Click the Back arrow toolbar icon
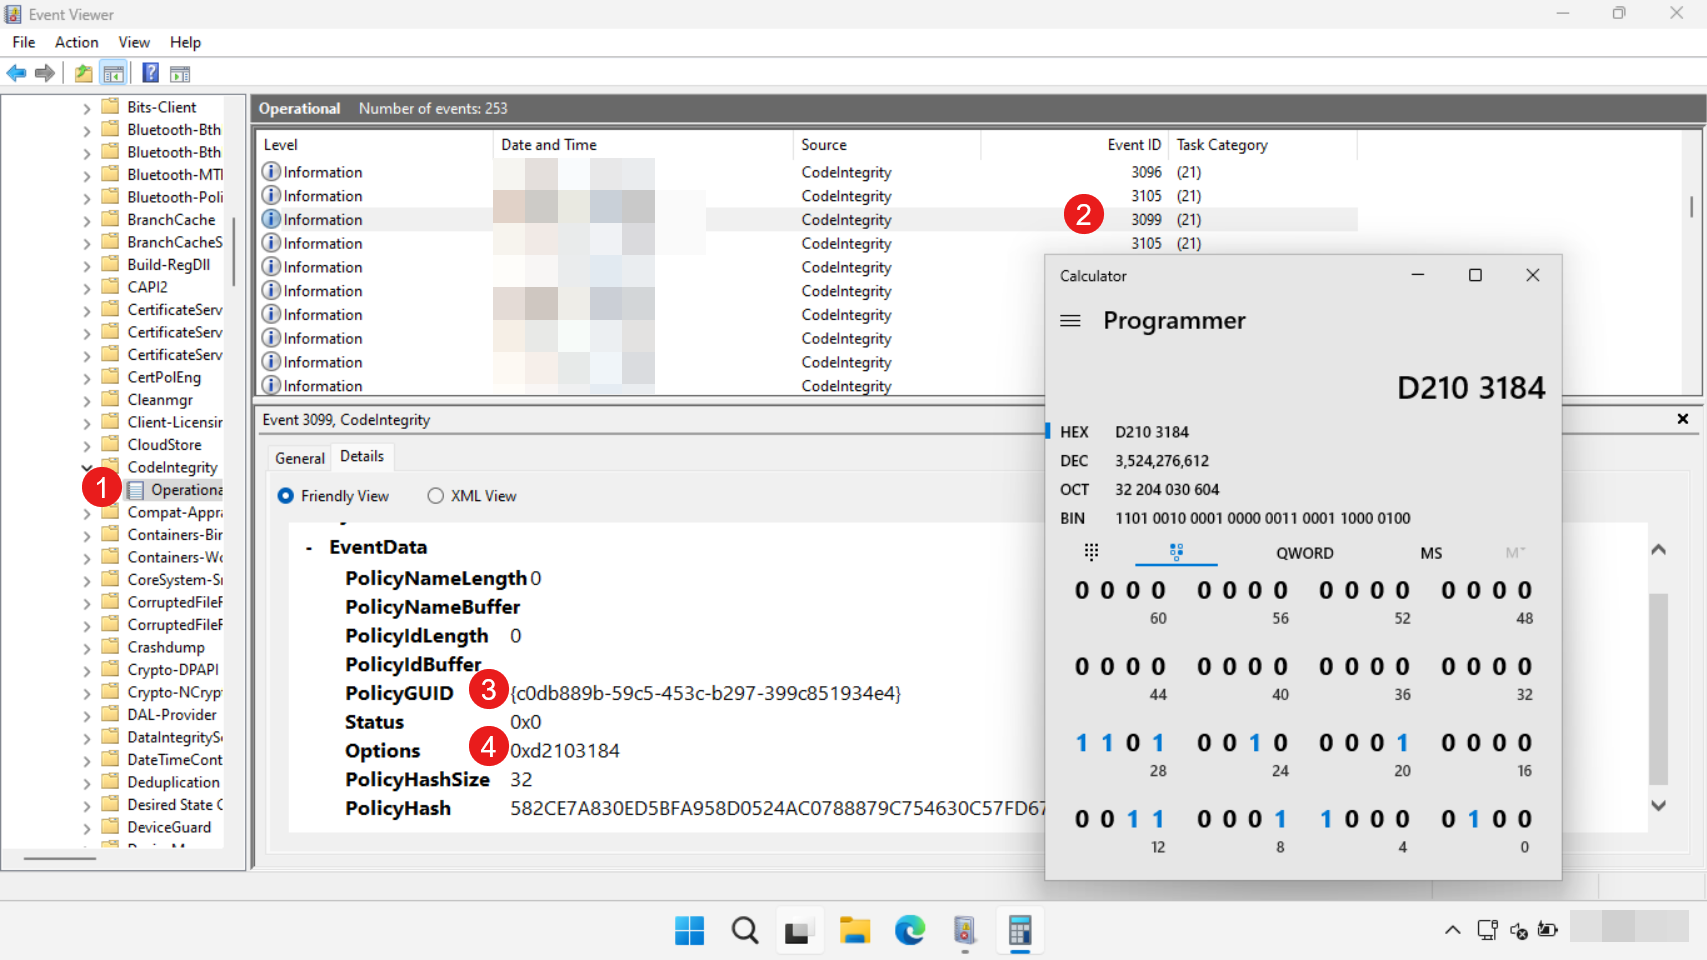The image size is (1707, 960). pyautogui.click(x=16, y=73)
